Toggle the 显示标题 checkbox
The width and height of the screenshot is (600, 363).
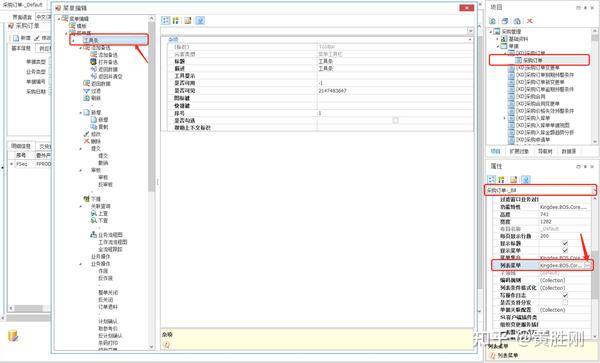565,243
